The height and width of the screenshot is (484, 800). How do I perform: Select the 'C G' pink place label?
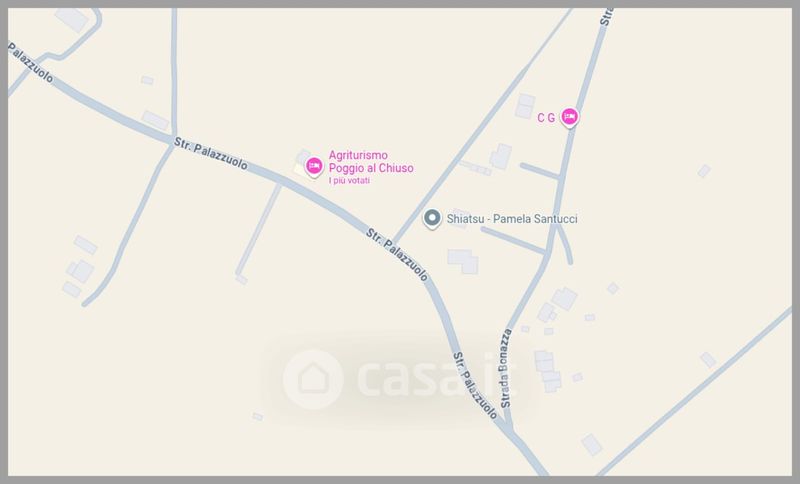[546, 118]
